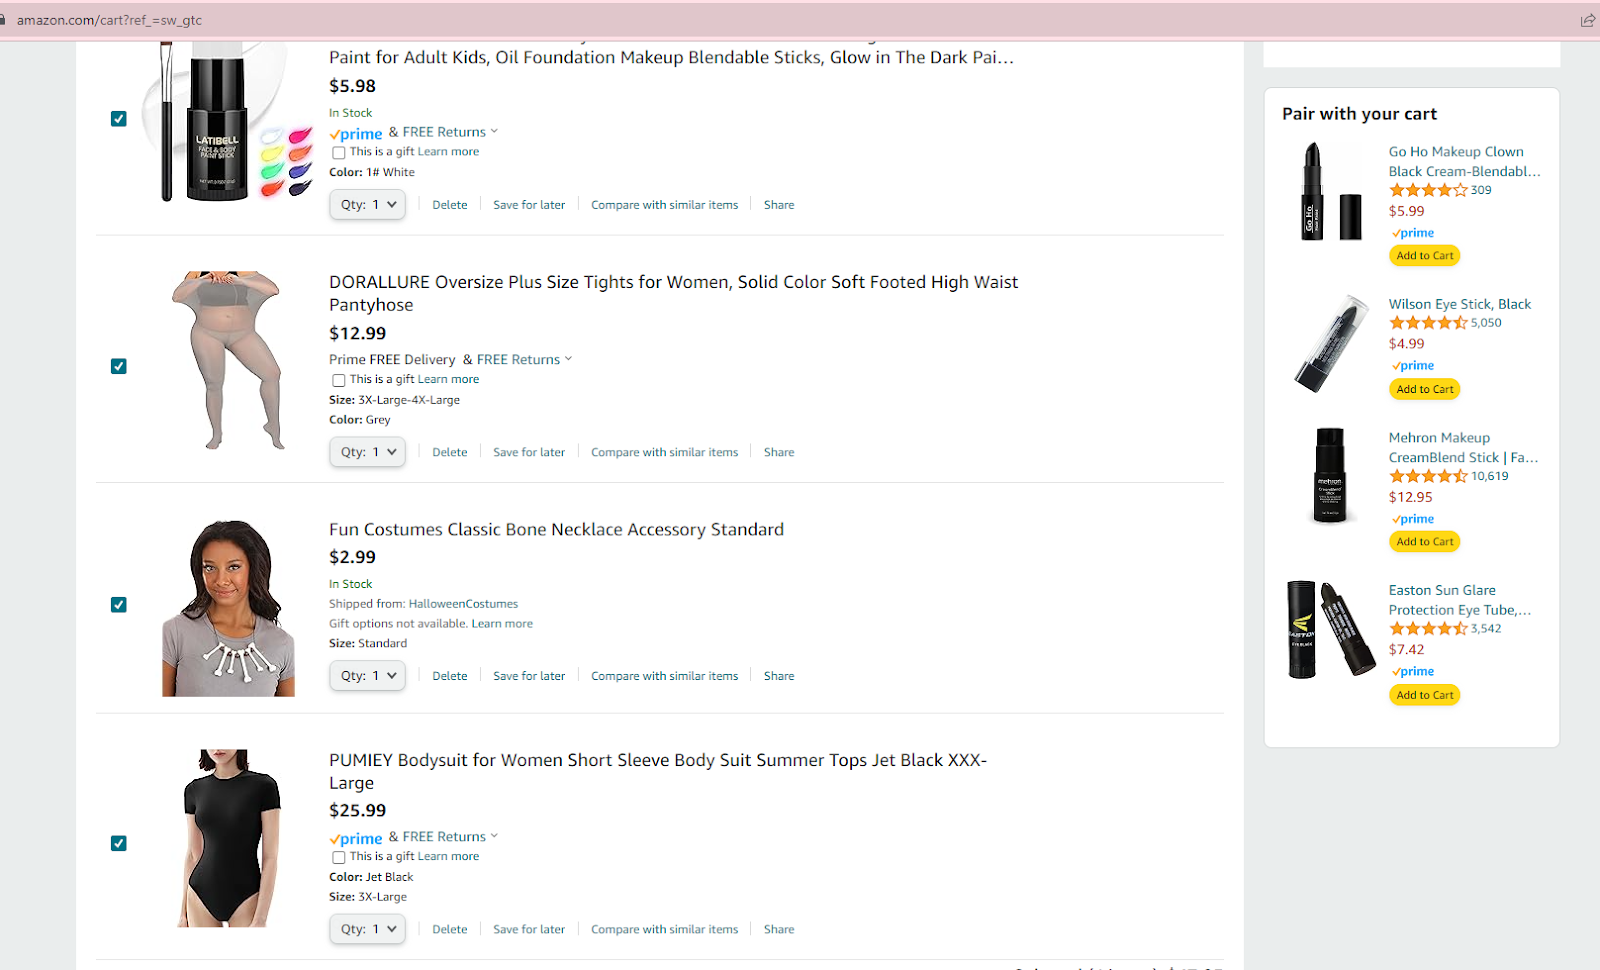Mark the DORALLURE tights as a gift

[339, 380]
